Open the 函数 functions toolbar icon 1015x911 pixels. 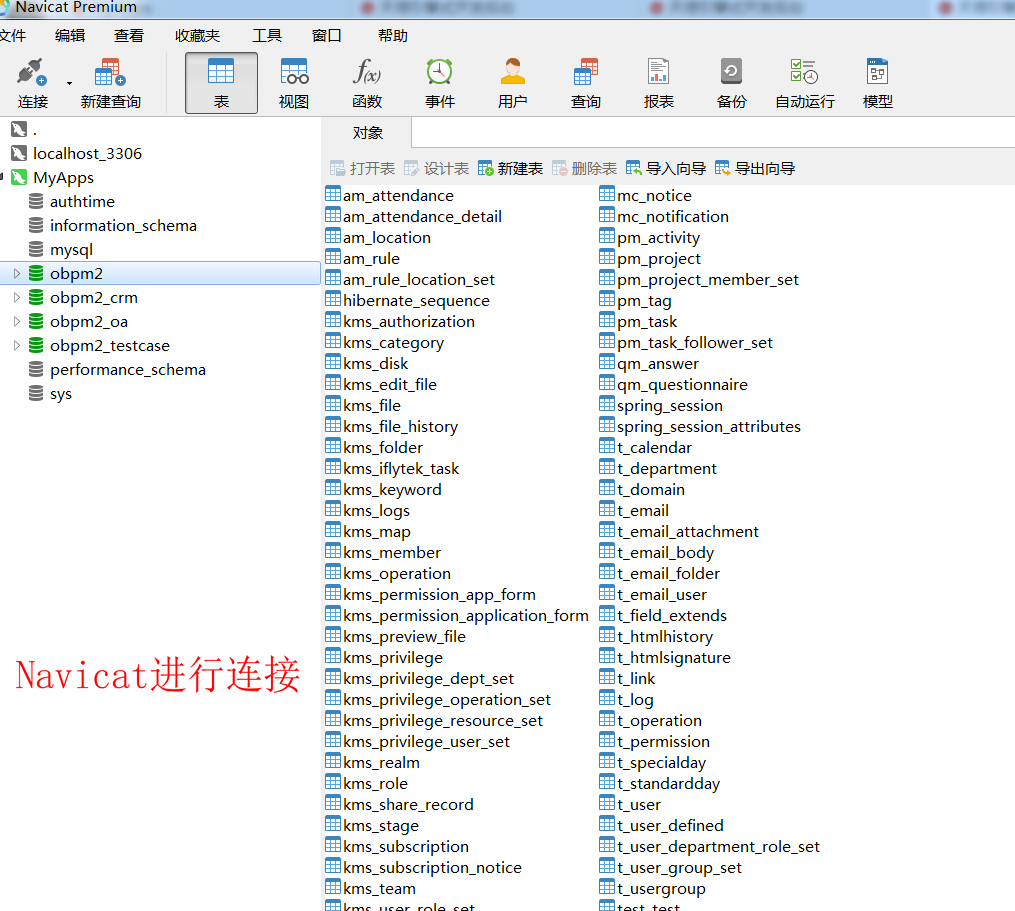pos(367,72)
